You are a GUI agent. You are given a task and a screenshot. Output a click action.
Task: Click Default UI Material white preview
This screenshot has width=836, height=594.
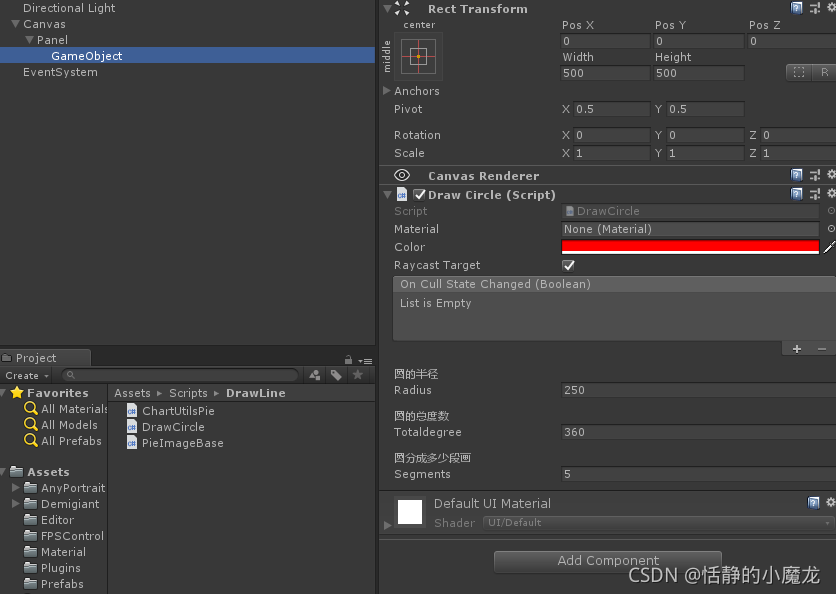(x=409, y=512)
